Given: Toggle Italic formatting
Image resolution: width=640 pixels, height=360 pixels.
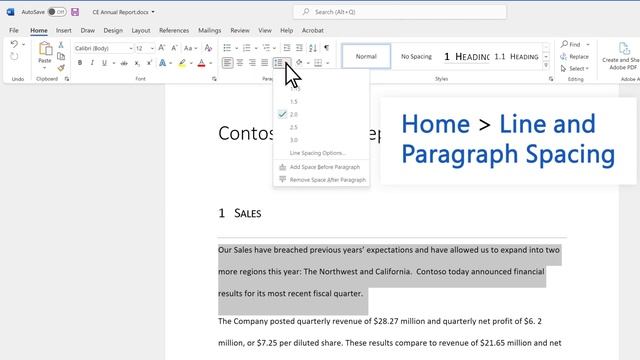Looking at the screenshot, I should pyautogui.click(x=92, y=63).
